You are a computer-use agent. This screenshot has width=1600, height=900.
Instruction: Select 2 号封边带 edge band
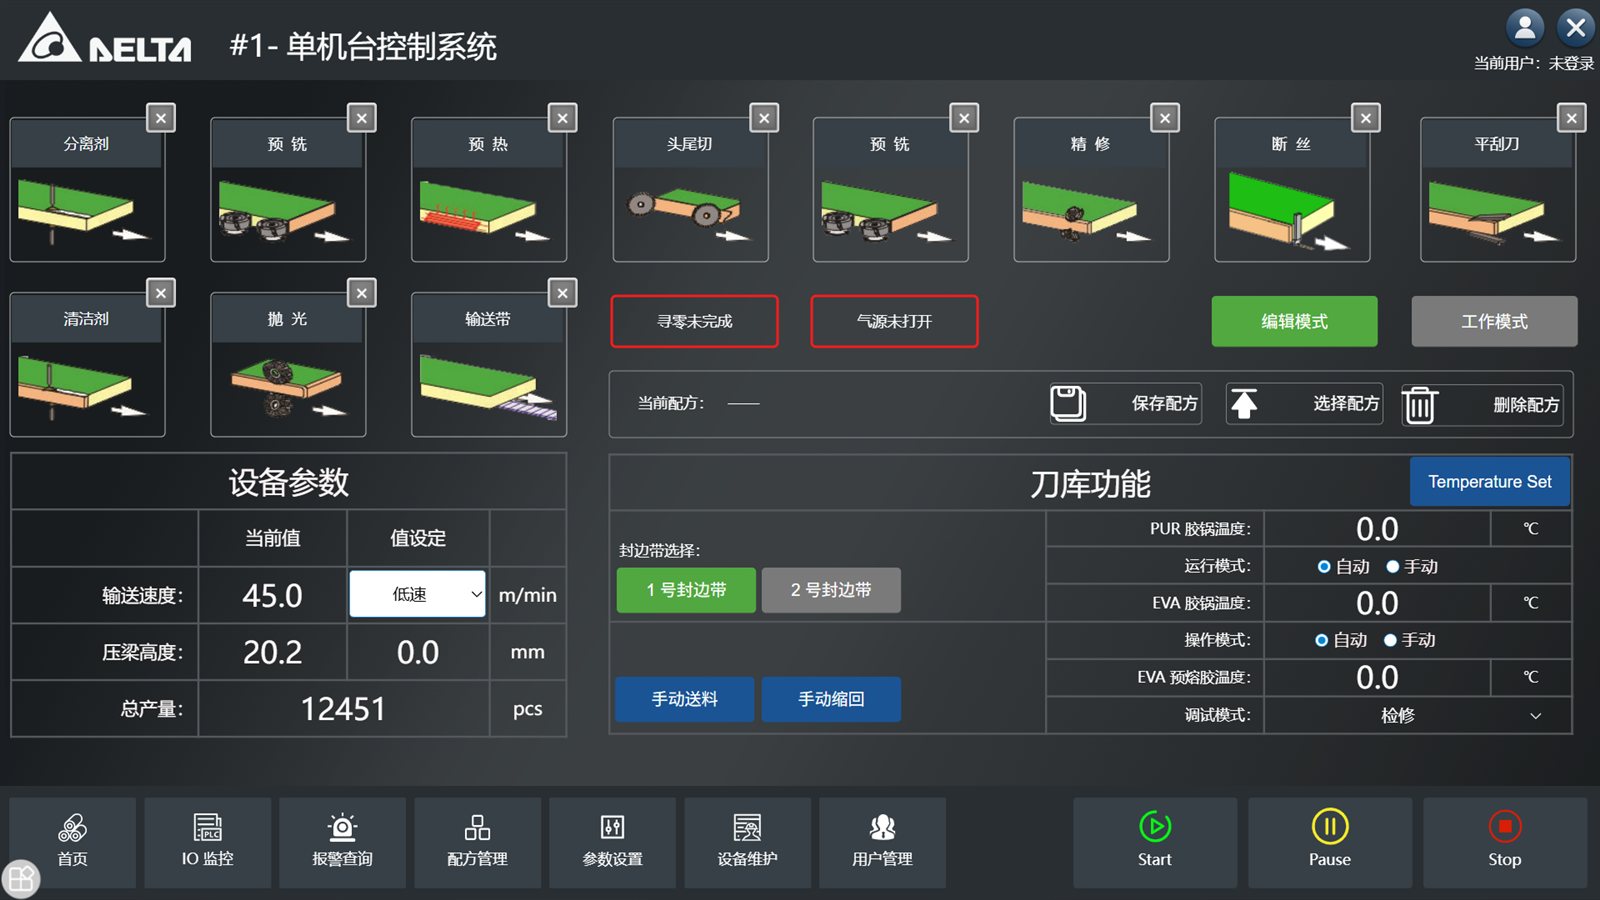831,590
